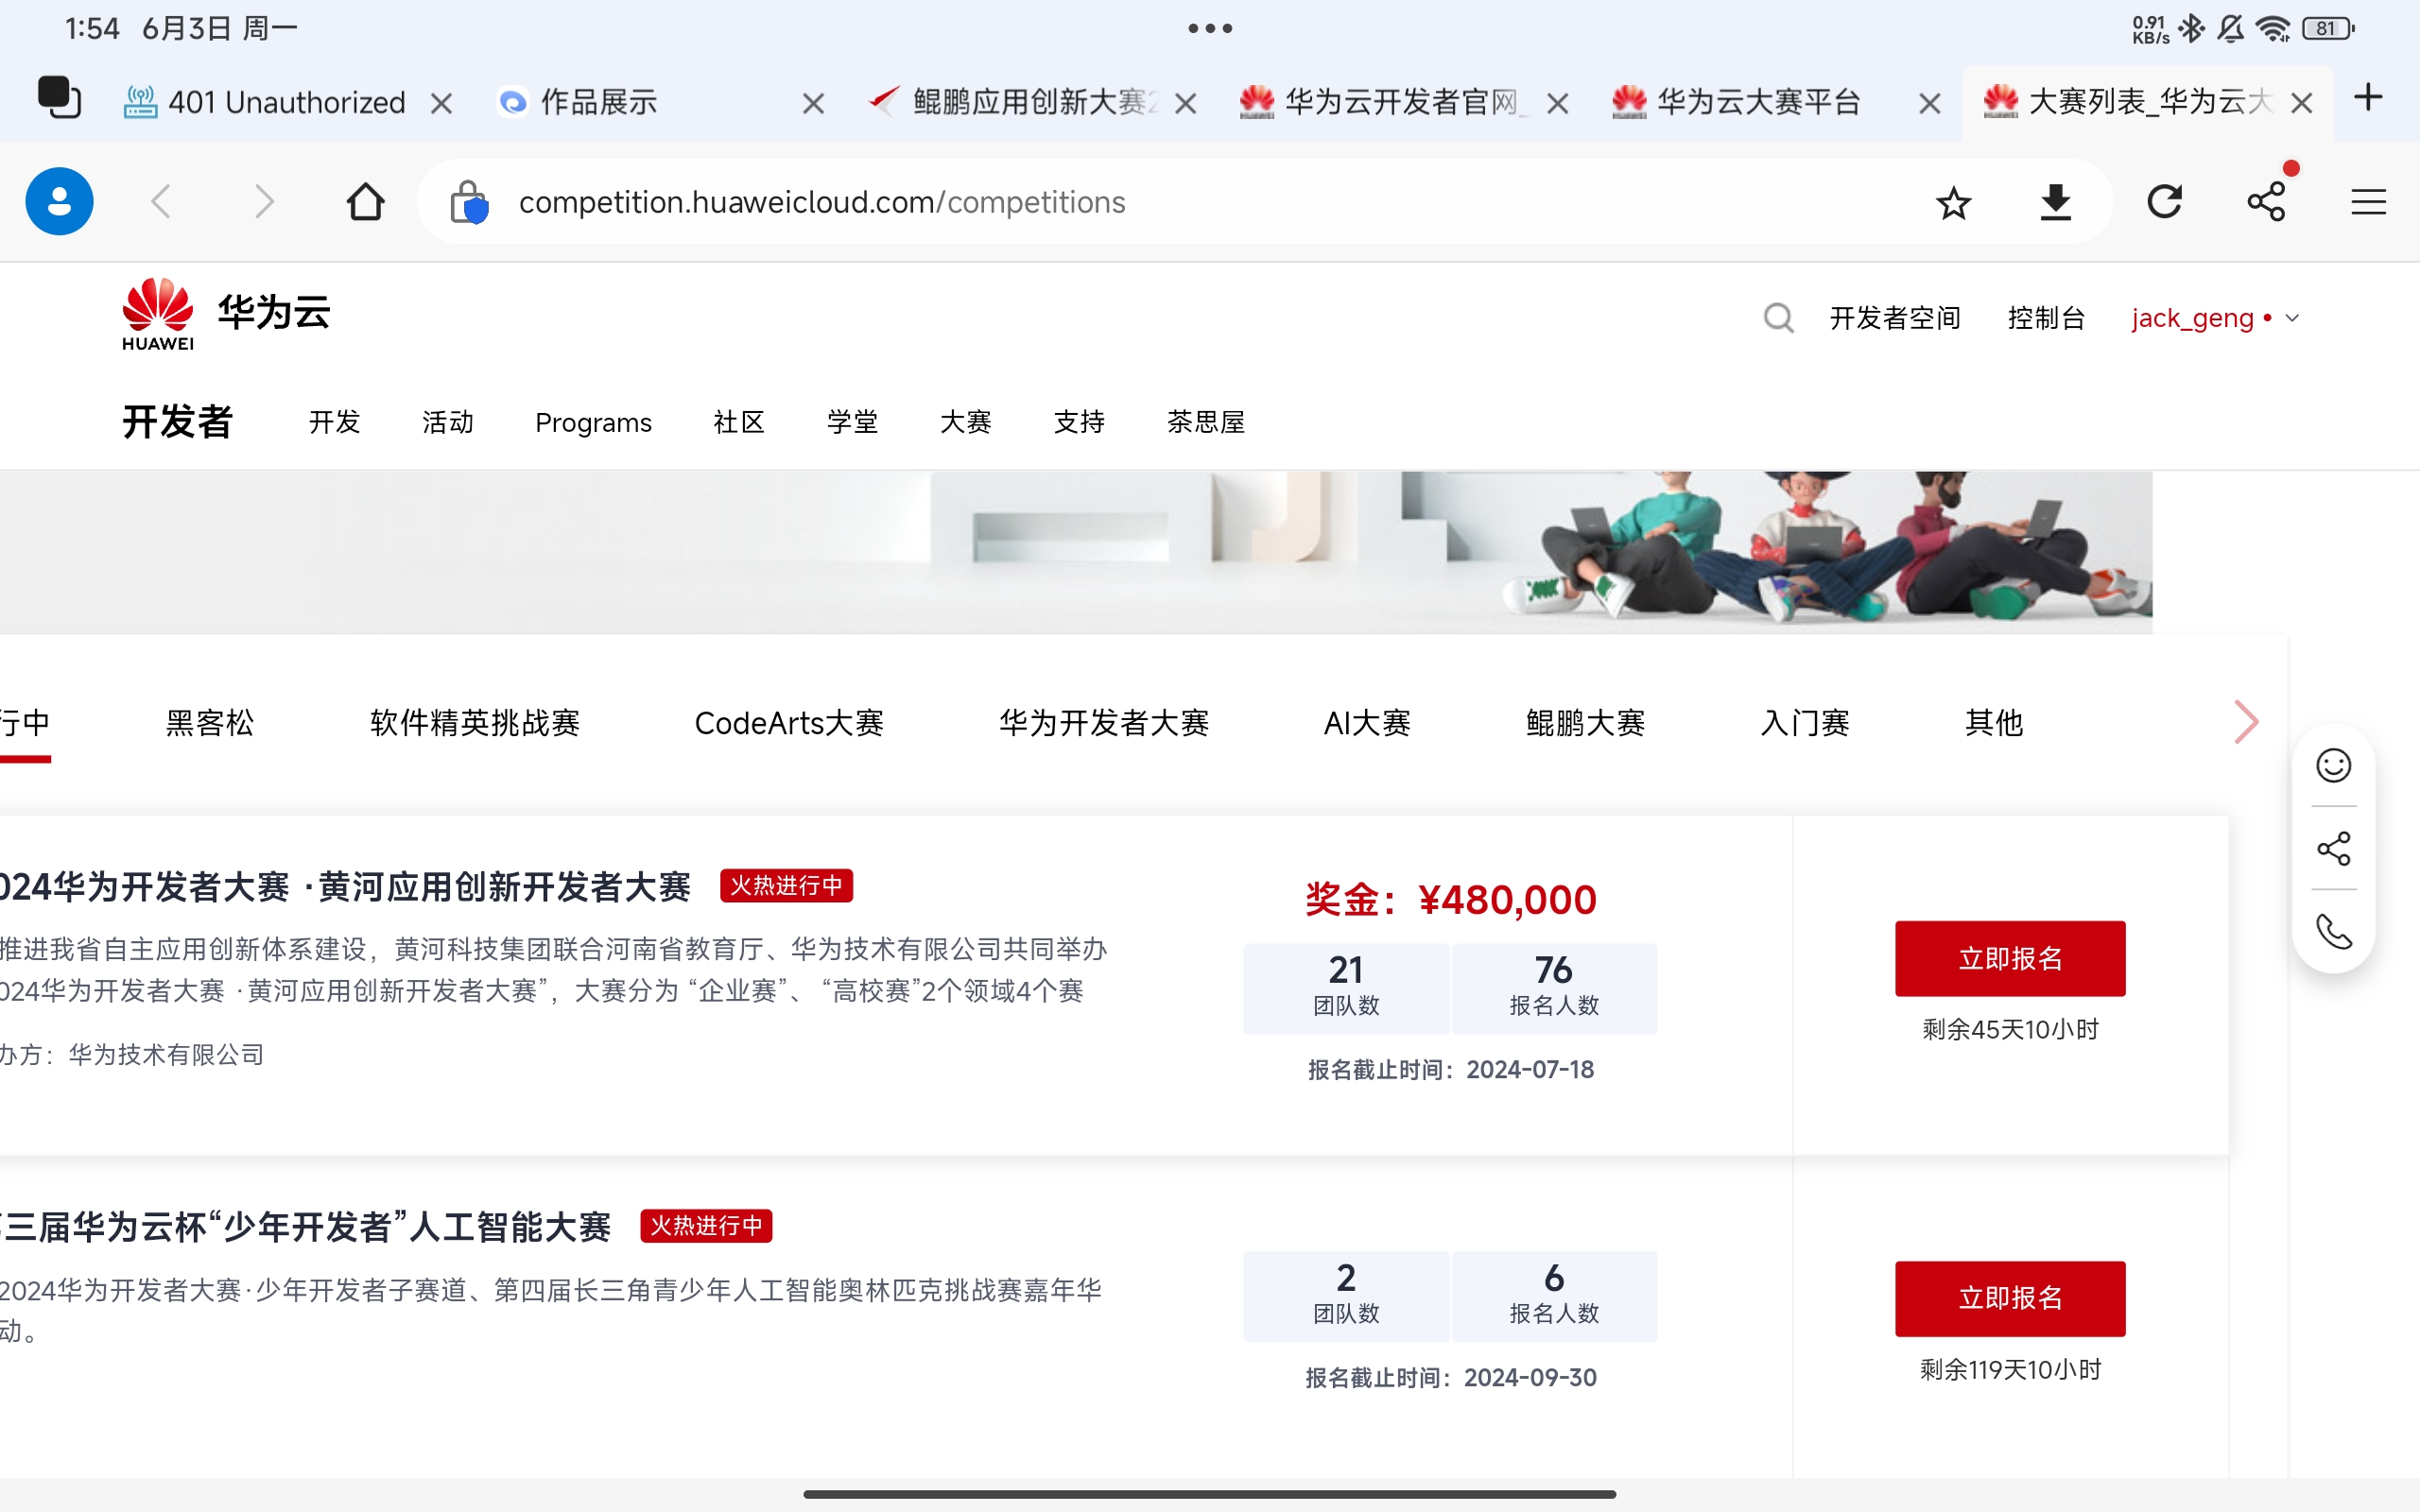Show more categories with right chevron

coord(2246,722)
